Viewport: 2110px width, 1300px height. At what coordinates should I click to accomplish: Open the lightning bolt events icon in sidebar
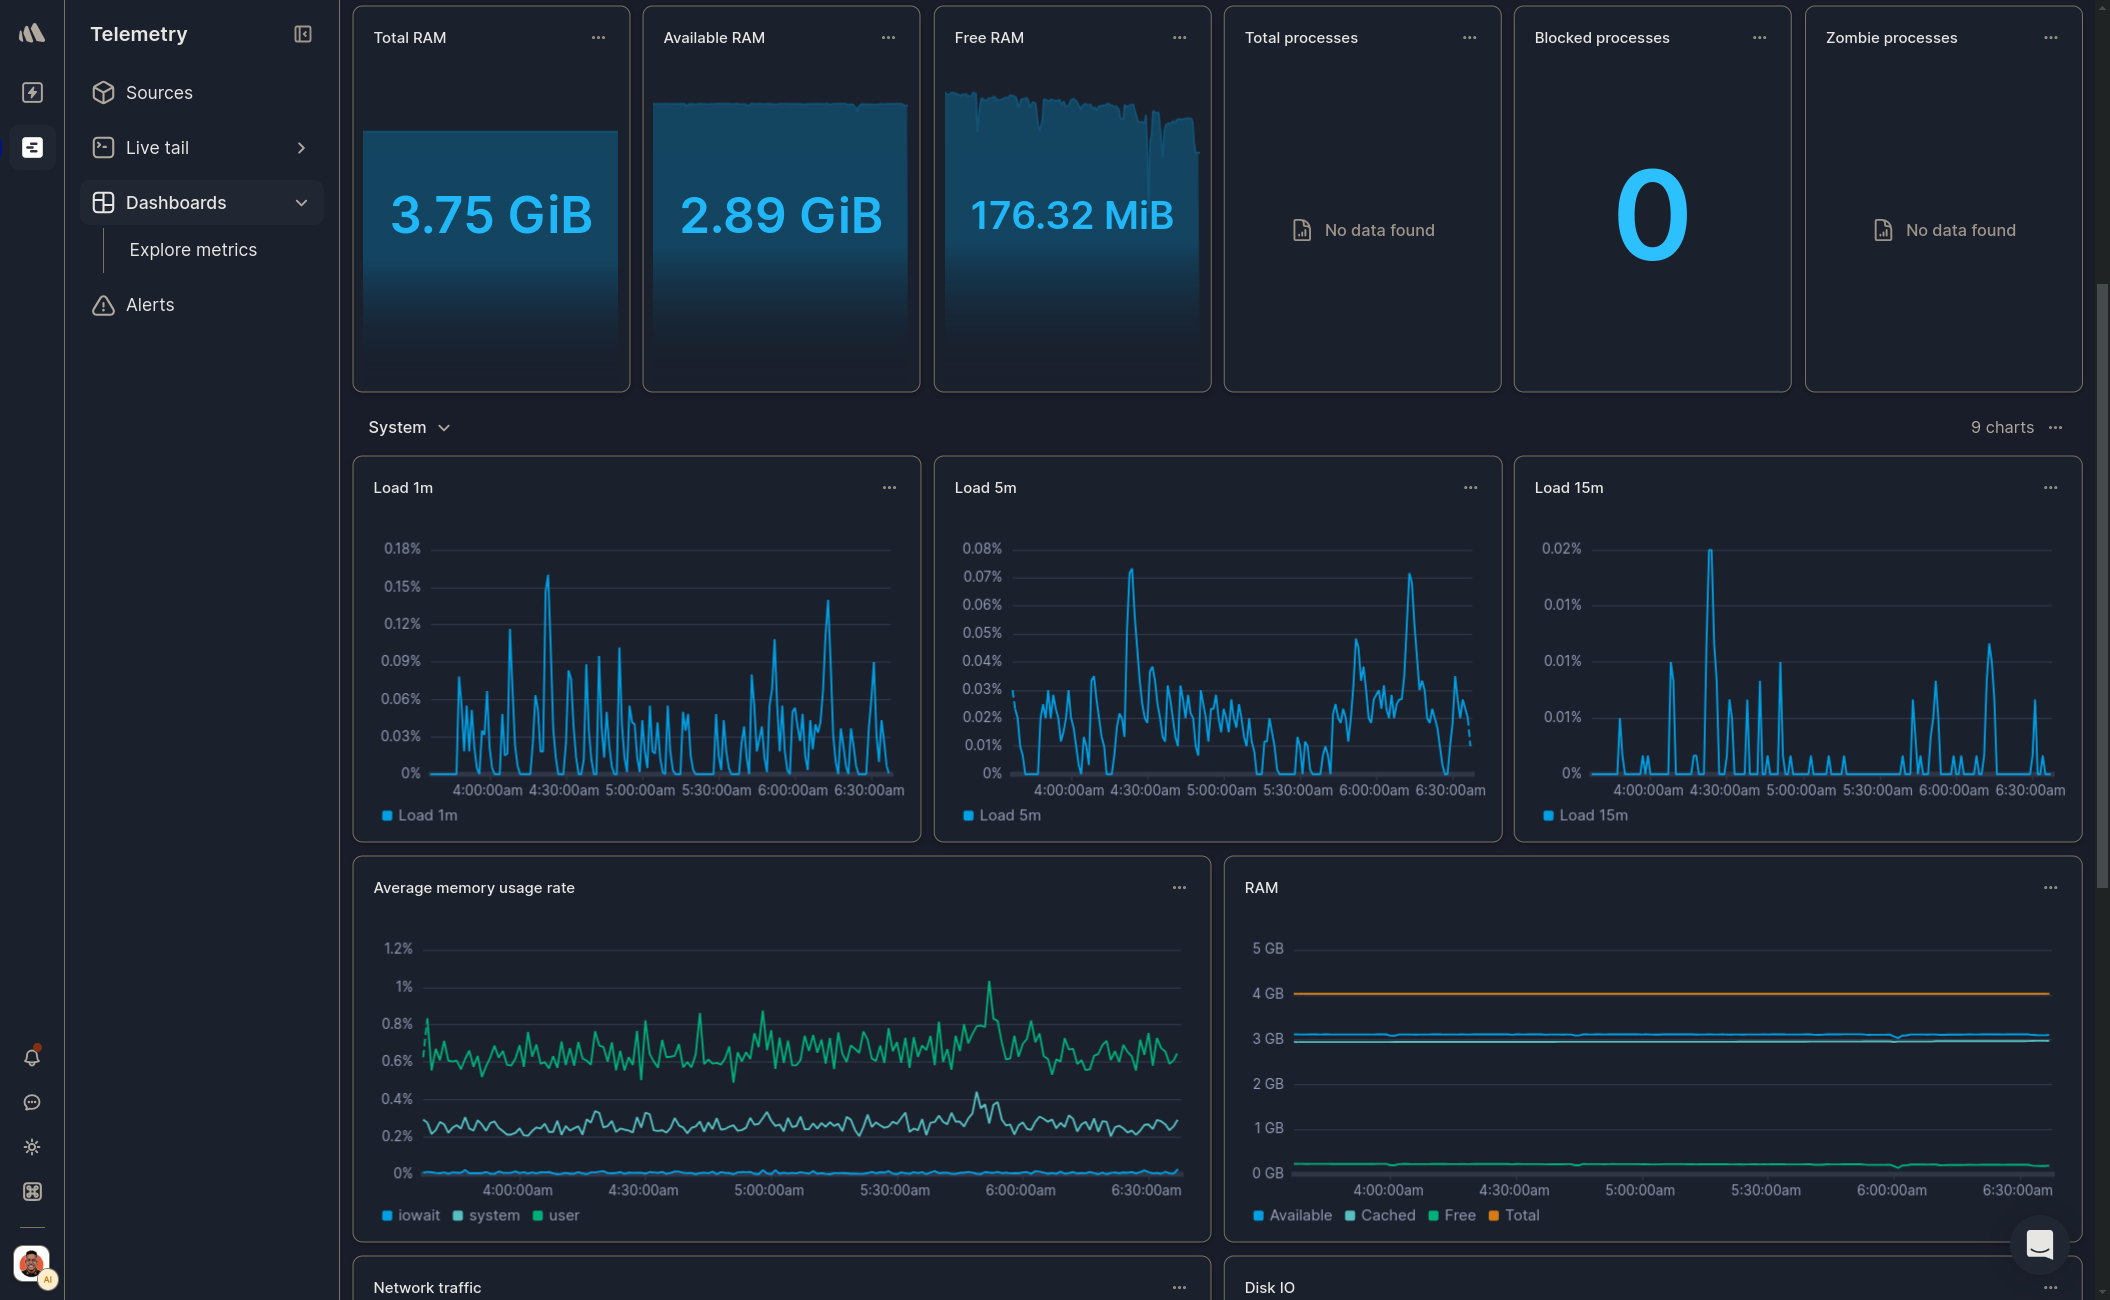[x=32, y=92]
